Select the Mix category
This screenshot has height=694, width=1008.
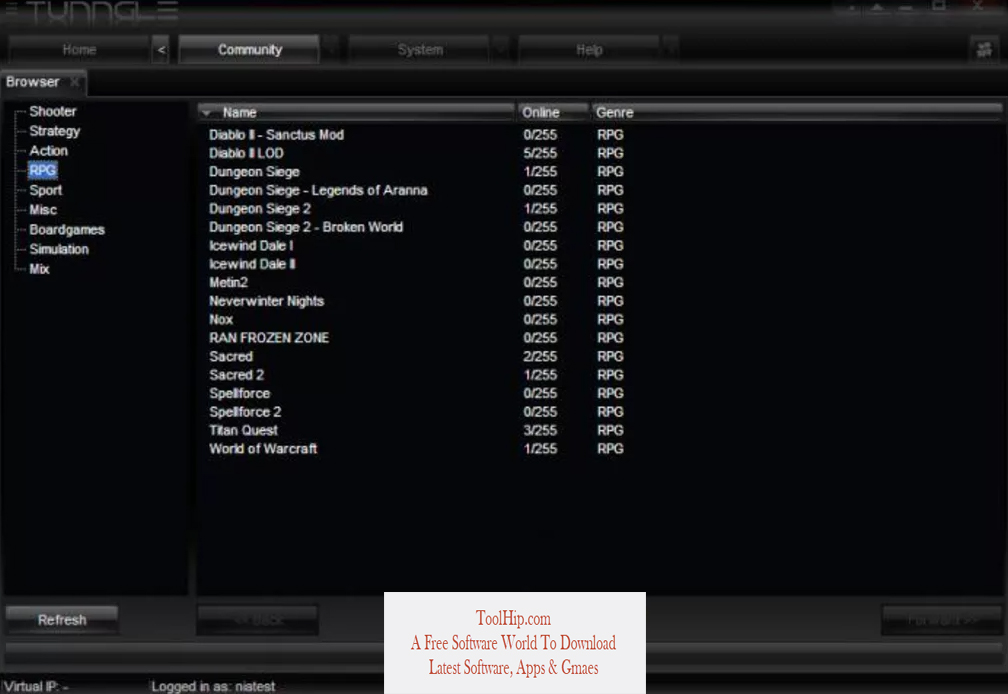point(39,269)
